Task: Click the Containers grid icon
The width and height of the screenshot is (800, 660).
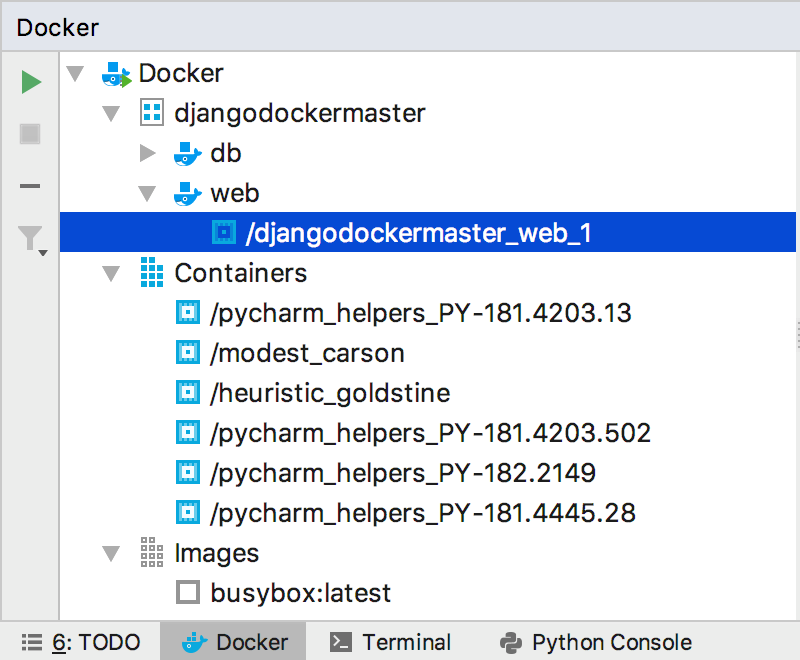Action: tap(152, 272)
